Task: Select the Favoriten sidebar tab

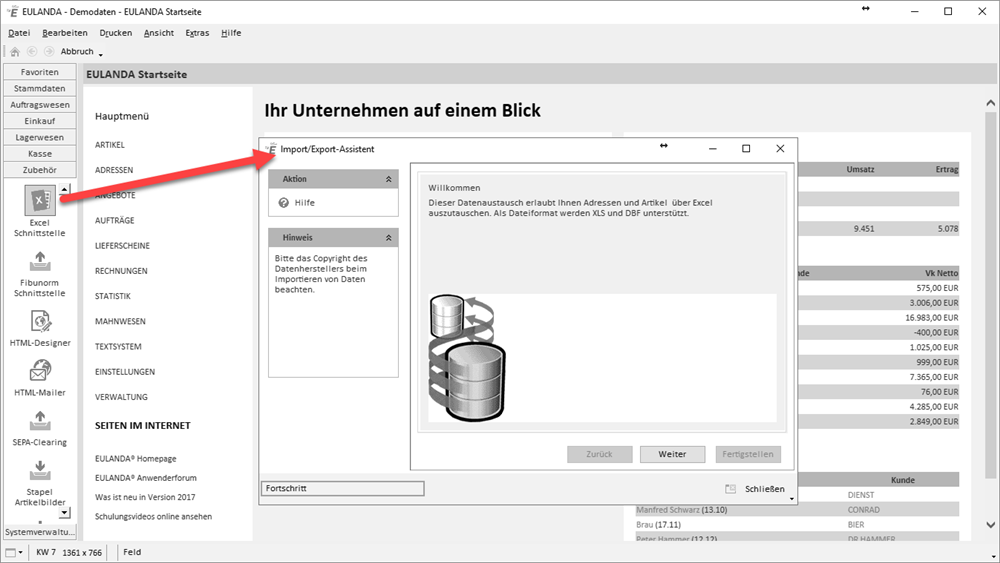Action: coord(40,72)
